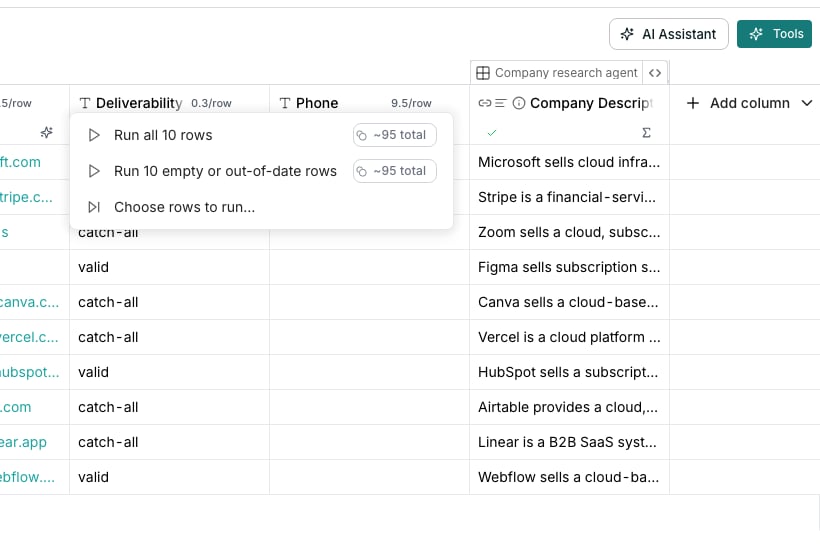
Task: Toggle the code brackets expand icon
Action: [655, 73]
